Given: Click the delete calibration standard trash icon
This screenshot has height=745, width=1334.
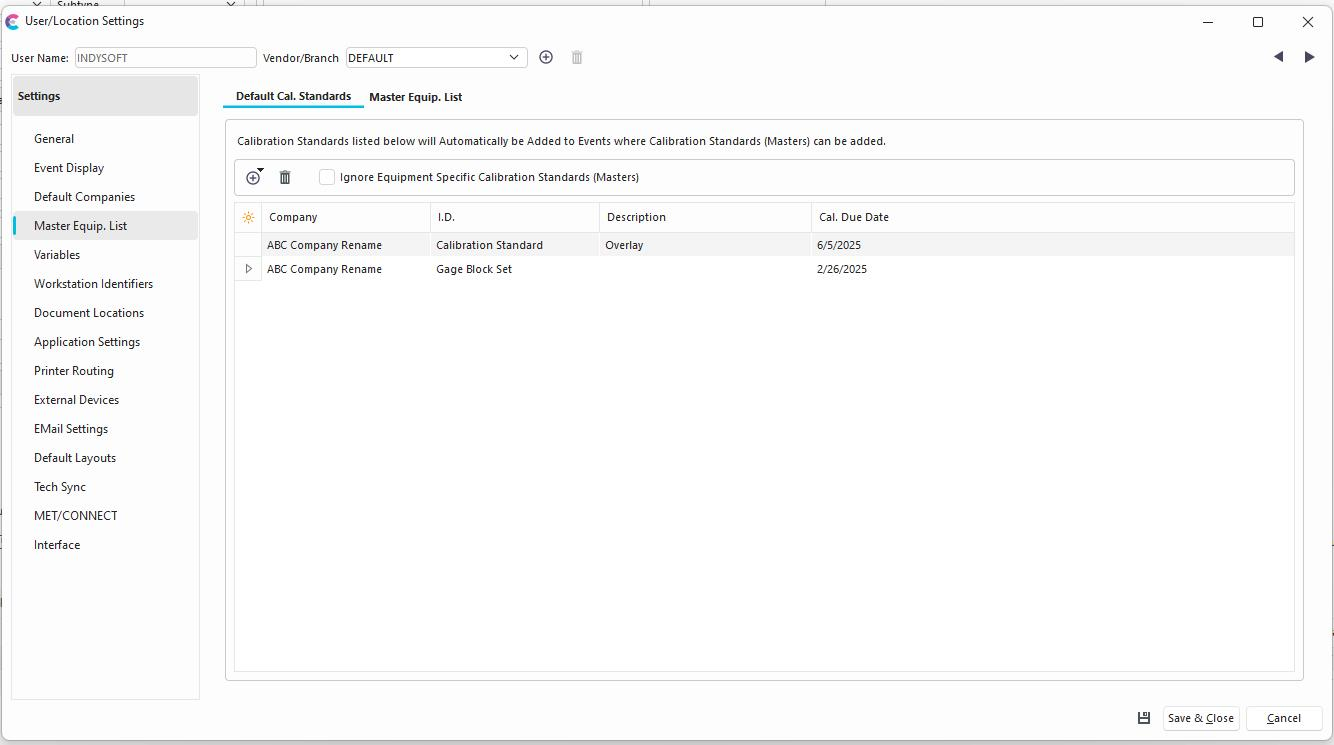Looking at the screenshot, I should click(x=285, y=178).
